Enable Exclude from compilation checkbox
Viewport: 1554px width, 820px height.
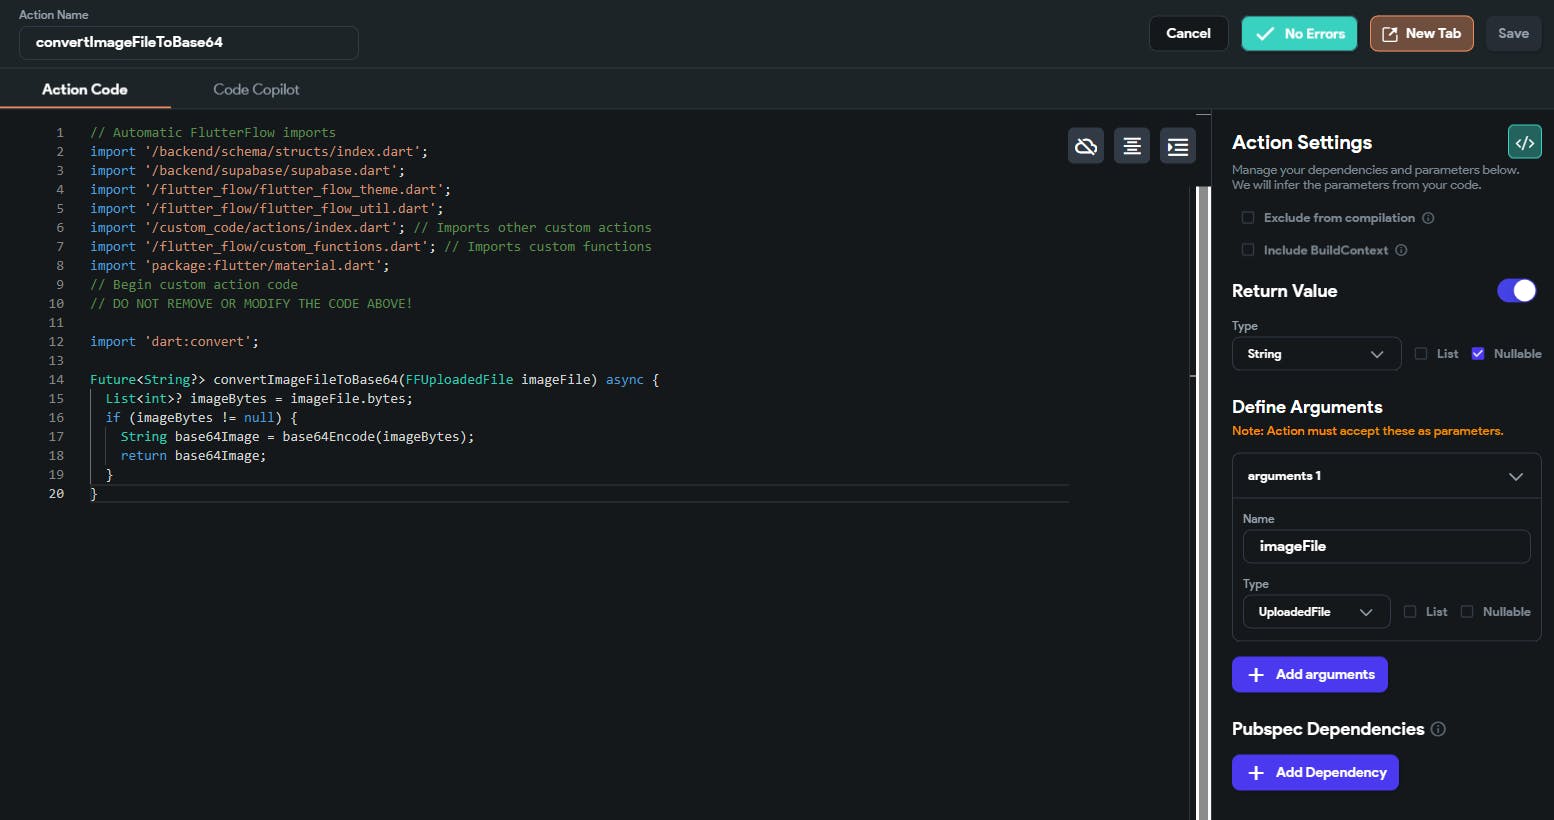(x=1248, y=218)
